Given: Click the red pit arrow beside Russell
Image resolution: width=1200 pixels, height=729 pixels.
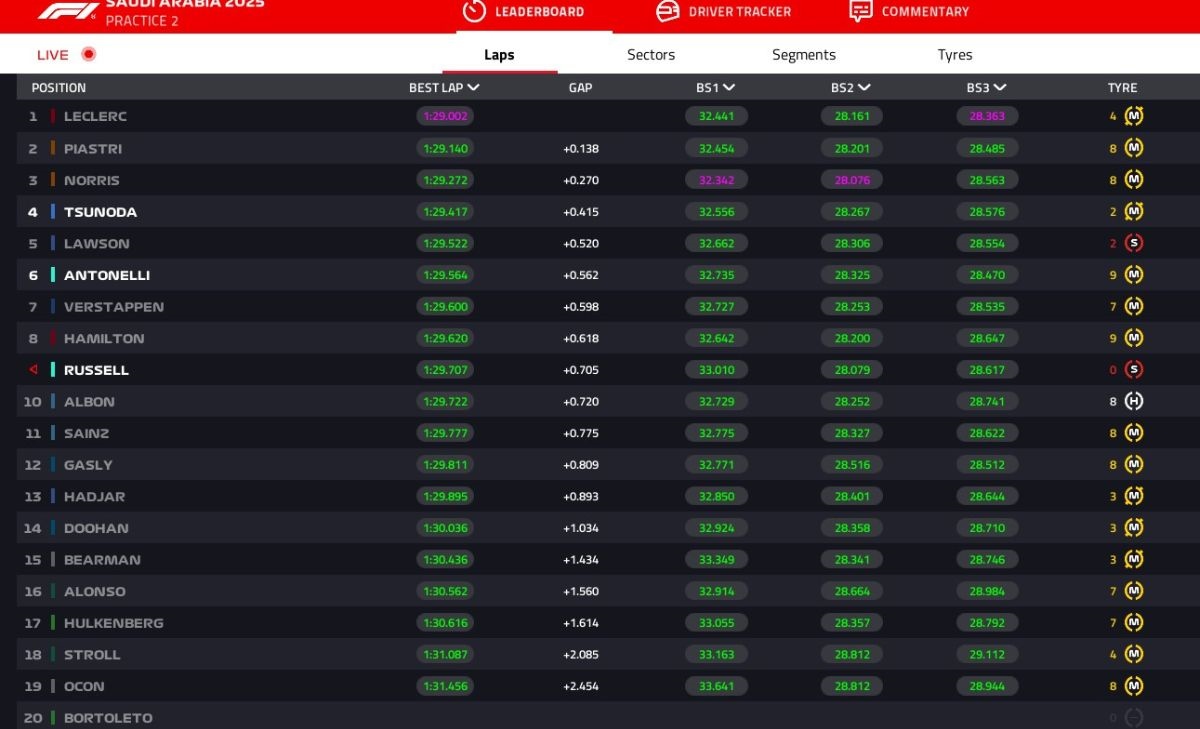Looking at the screenshot, I should 33,370.
